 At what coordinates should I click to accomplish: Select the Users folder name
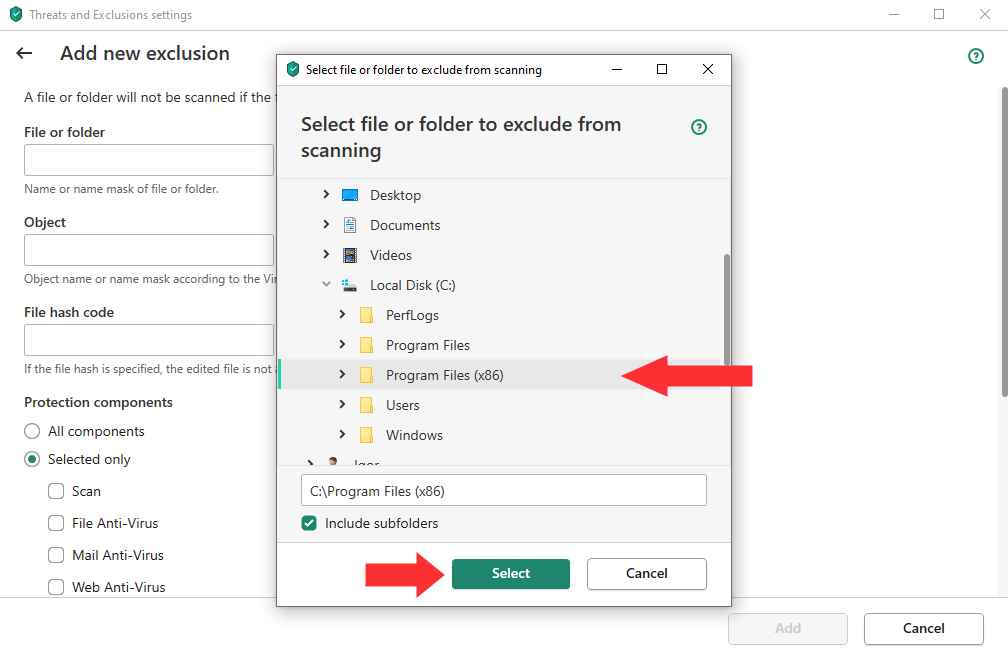point(402,405)
